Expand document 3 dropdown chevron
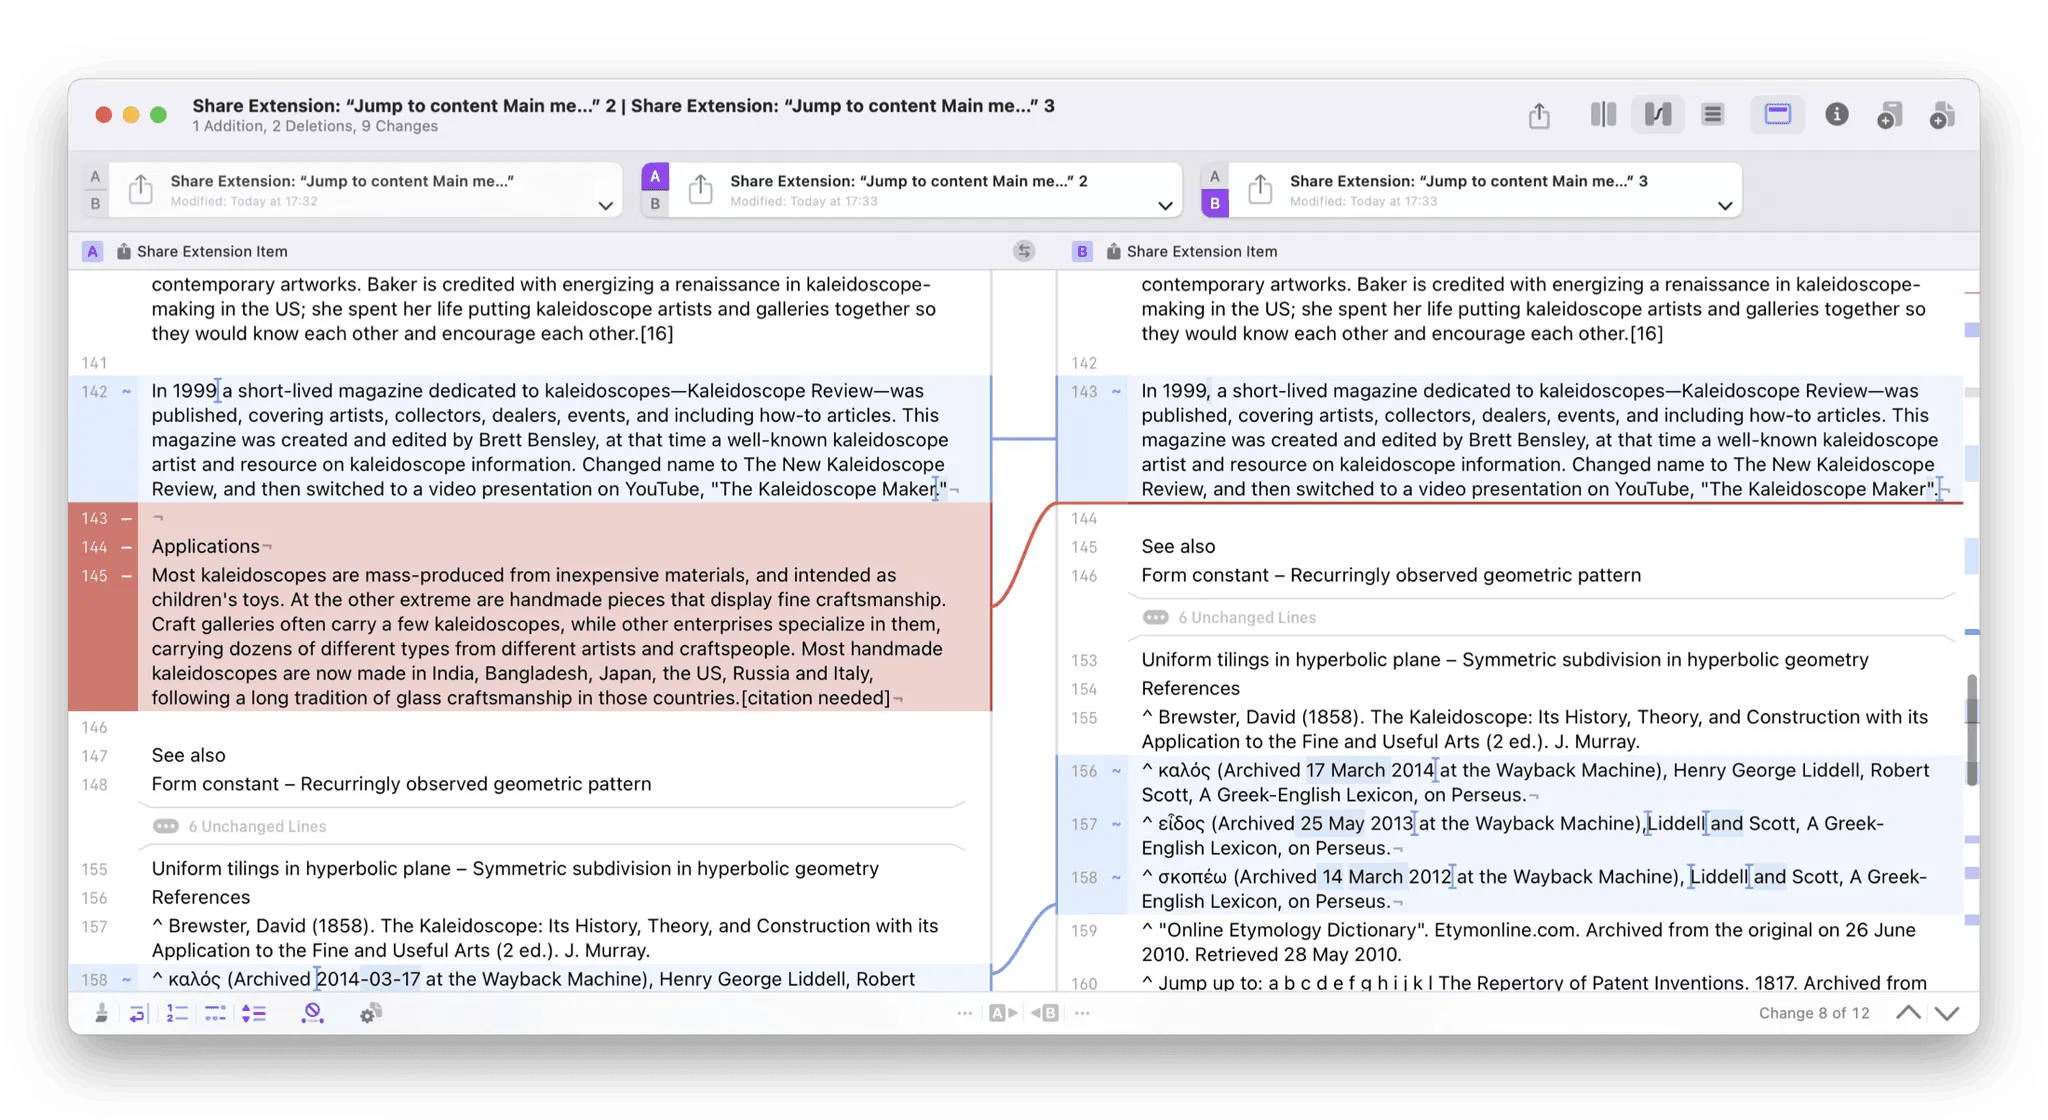 1725,205
